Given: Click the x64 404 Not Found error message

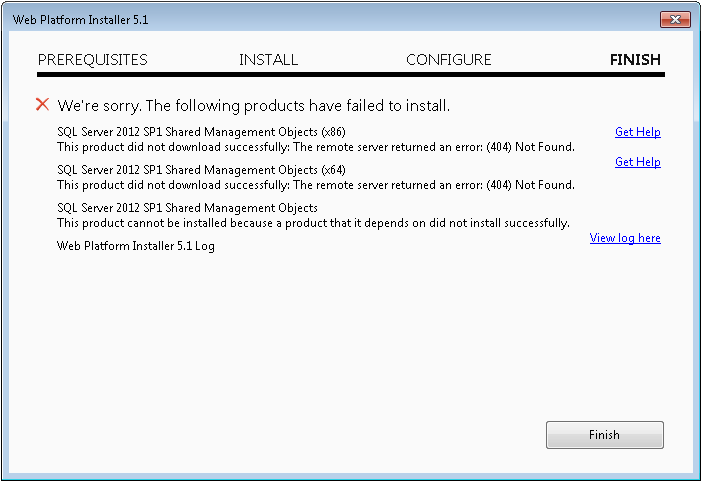Looking at the screenshot, I should click(x=316, y=185).
